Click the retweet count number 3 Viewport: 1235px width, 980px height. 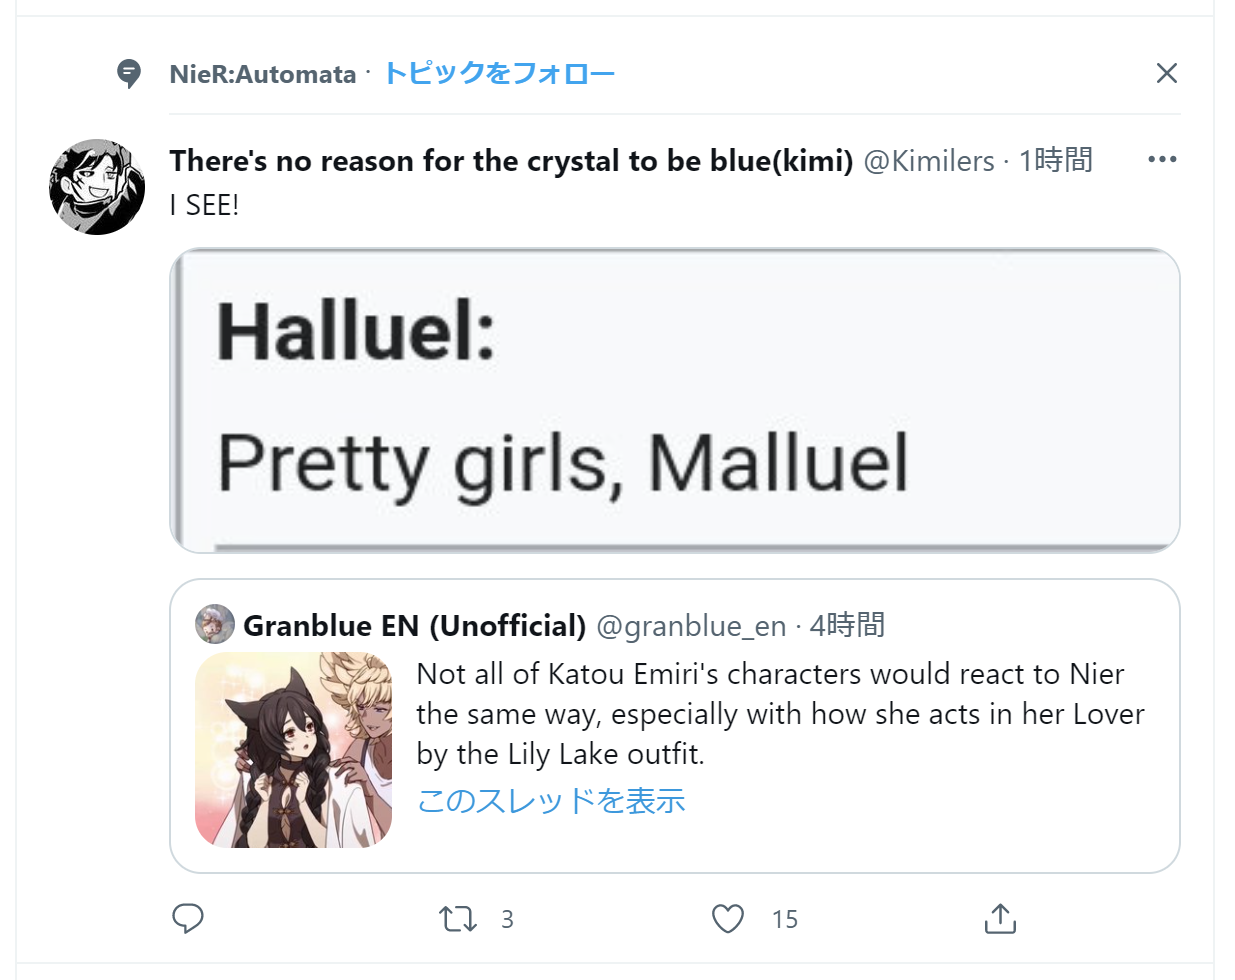pos(507,919)
